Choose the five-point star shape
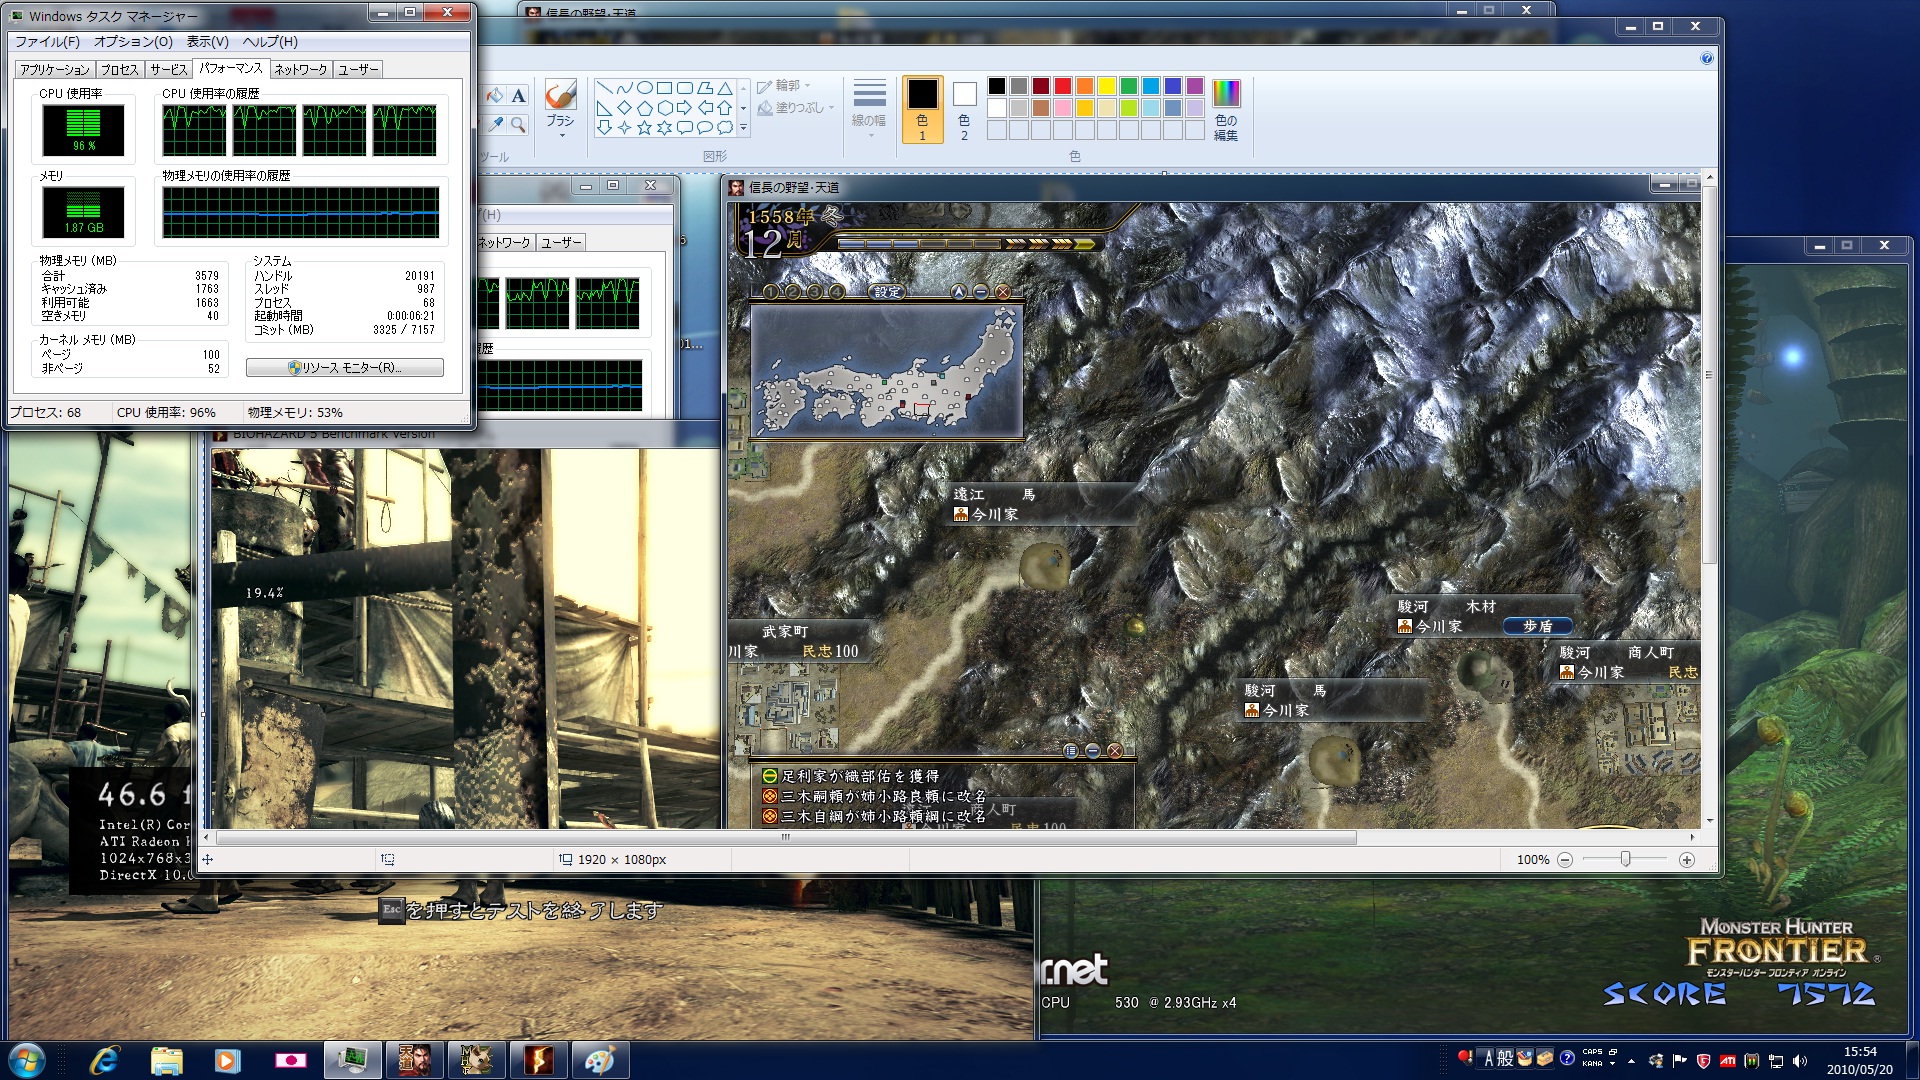1920x1080 pixels. click(x=644, y=127)
